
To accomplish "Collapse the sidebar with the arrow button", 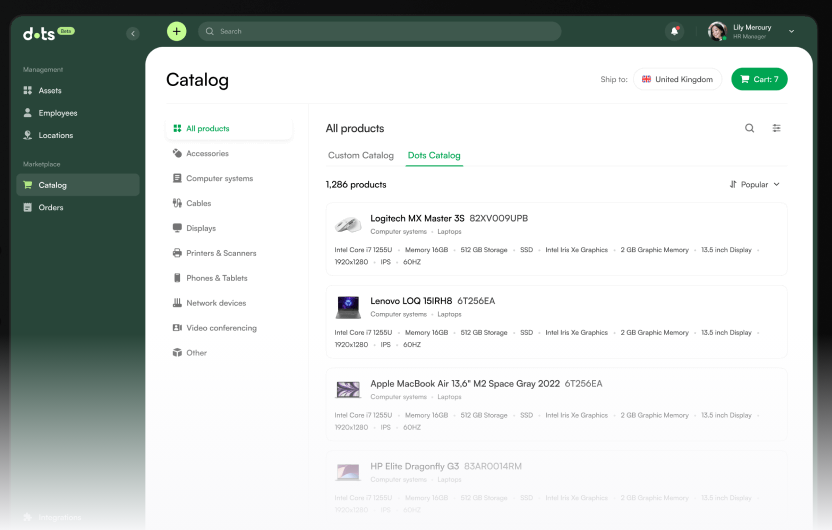I will click(x=133, y=33).
